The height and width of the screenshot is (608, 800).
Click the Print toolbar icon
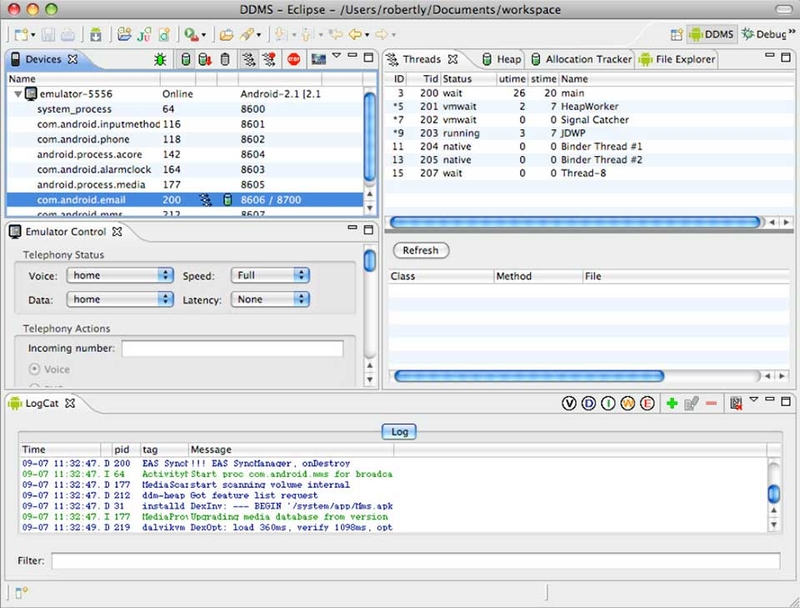pyautogui.click(x=68, y=35)
